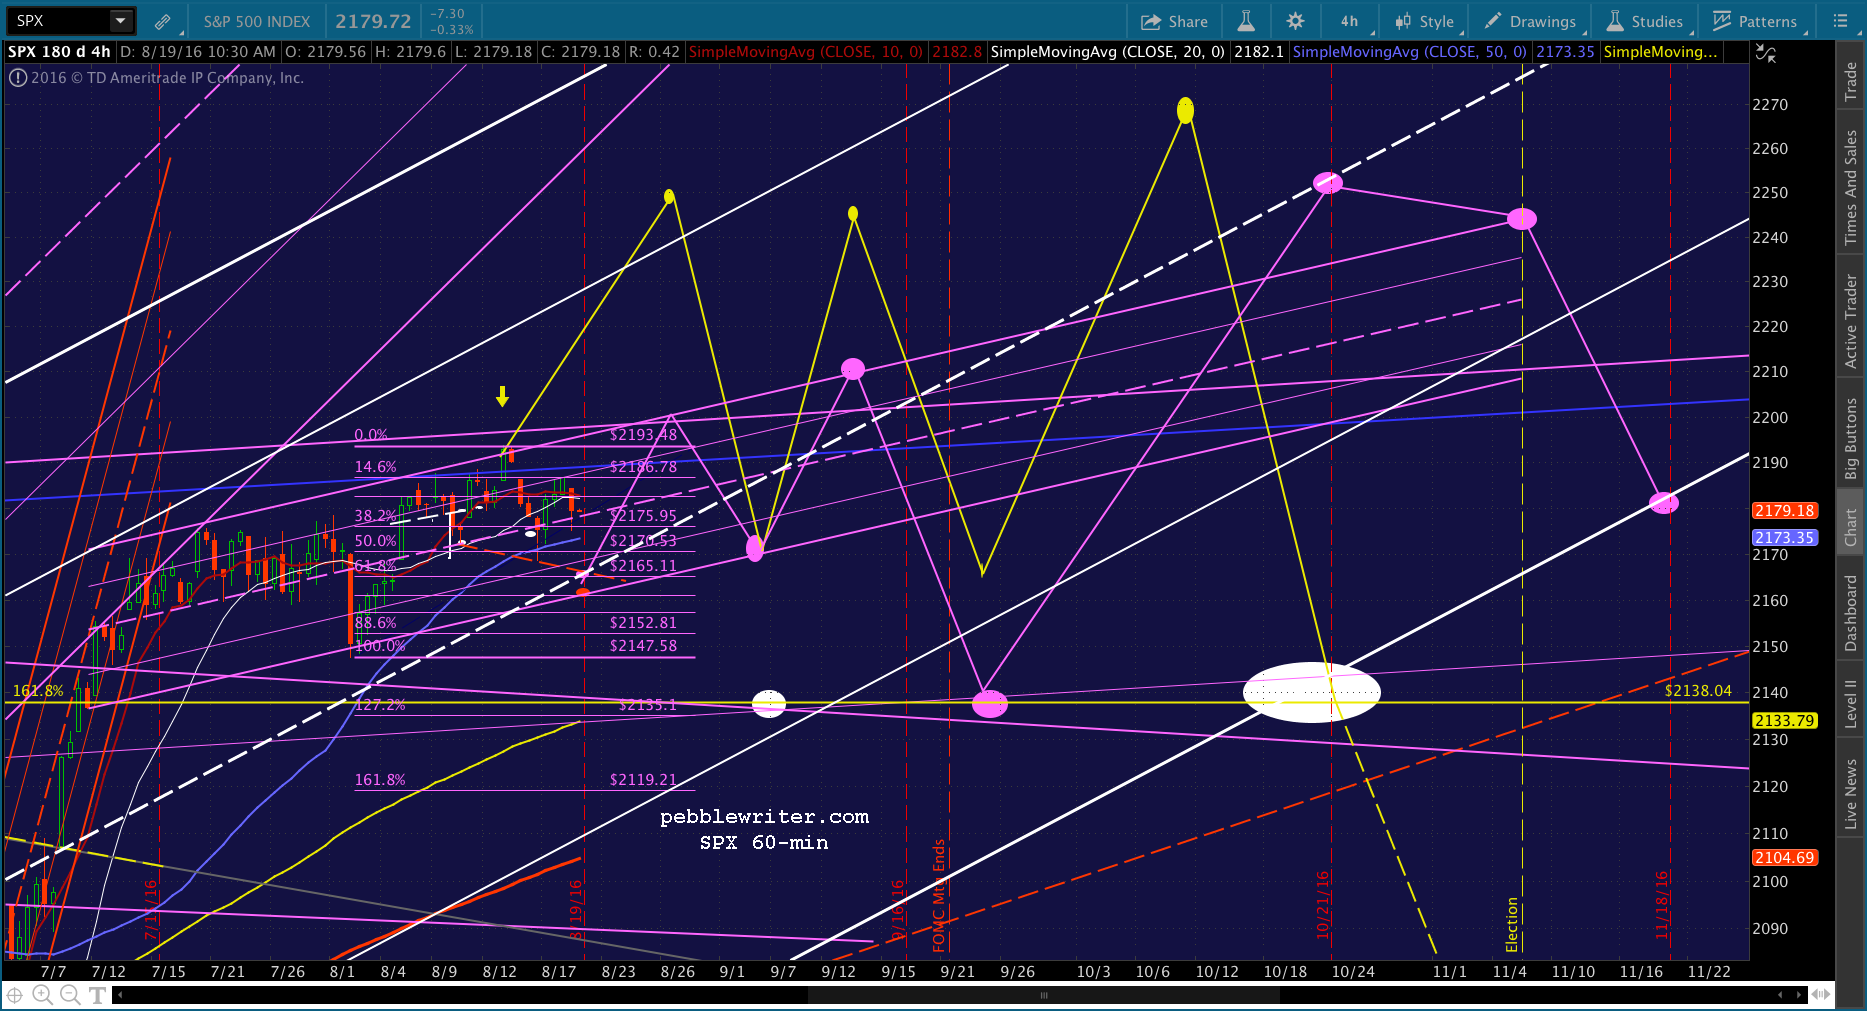This screenshot has width=1867, height=1011.
Task: Open the flask-shaped tools icon beside Share
Action: [1246, 21]
